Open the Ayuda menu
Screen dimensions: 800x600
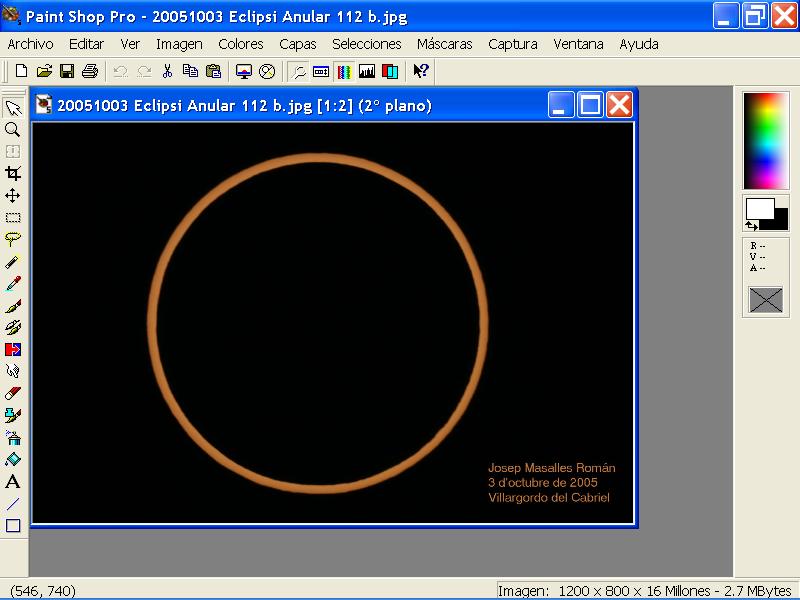(638, 44)
